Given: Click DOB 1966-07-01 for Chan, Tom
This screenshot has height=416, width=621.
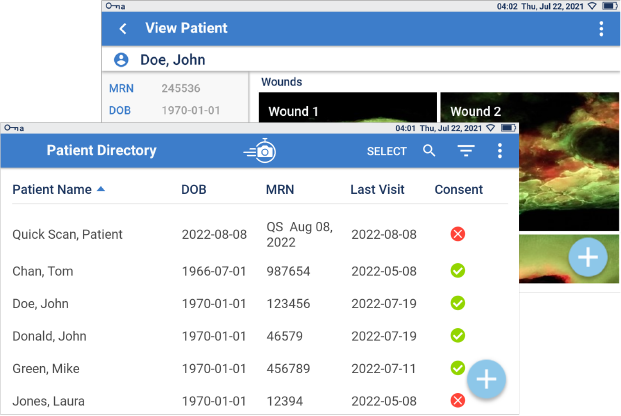Looking at the screenshot, I should (x=214, y=271).
